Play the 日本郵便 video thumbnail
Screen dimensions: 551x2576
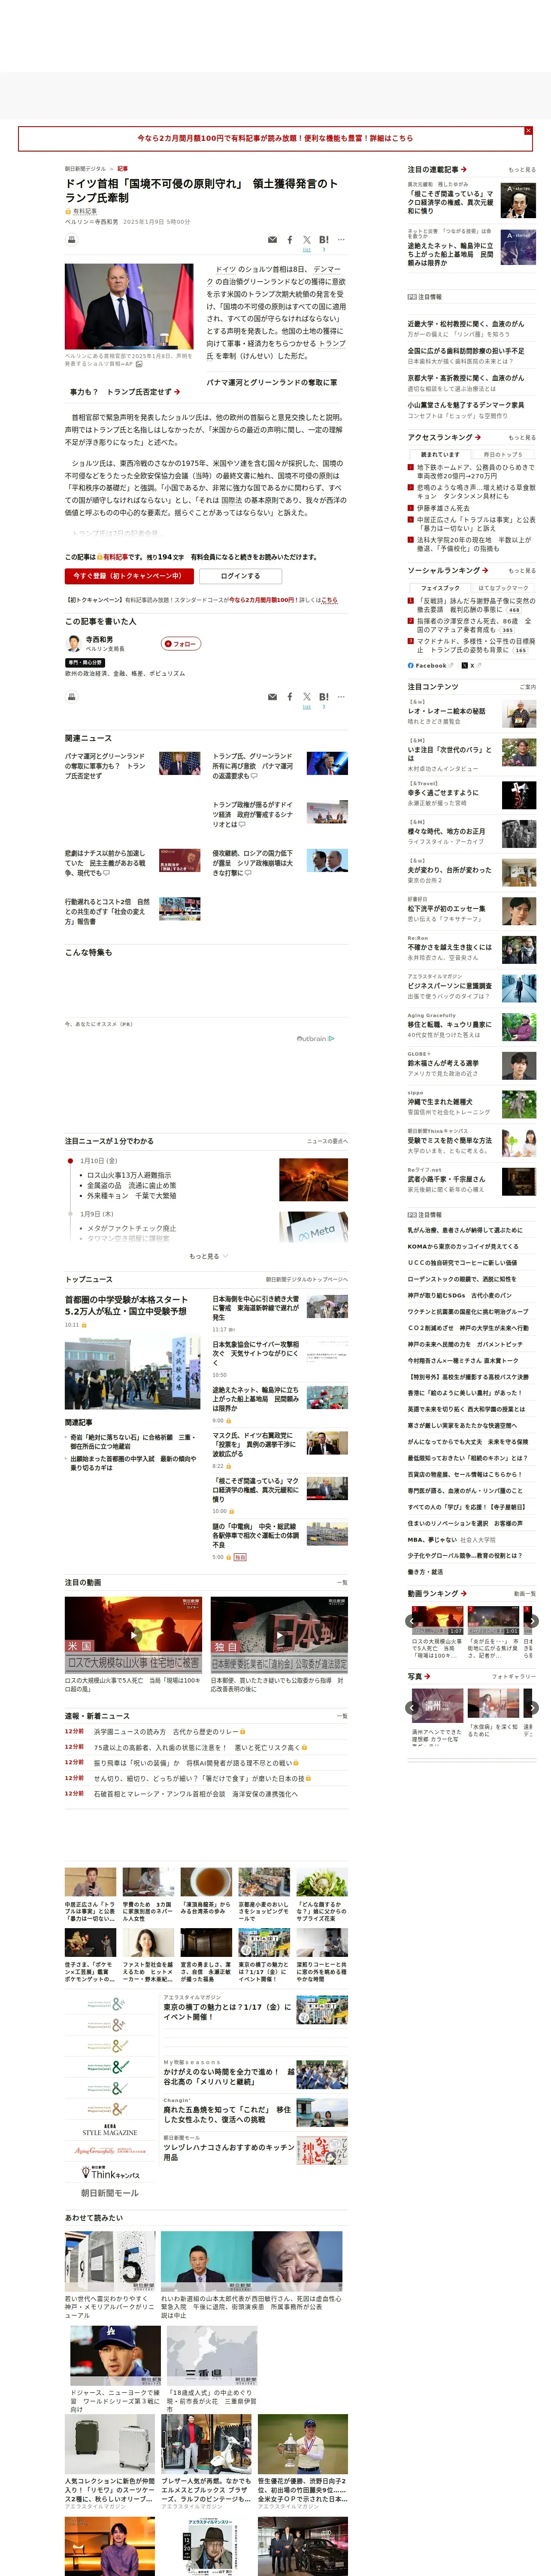(279, 1635)
